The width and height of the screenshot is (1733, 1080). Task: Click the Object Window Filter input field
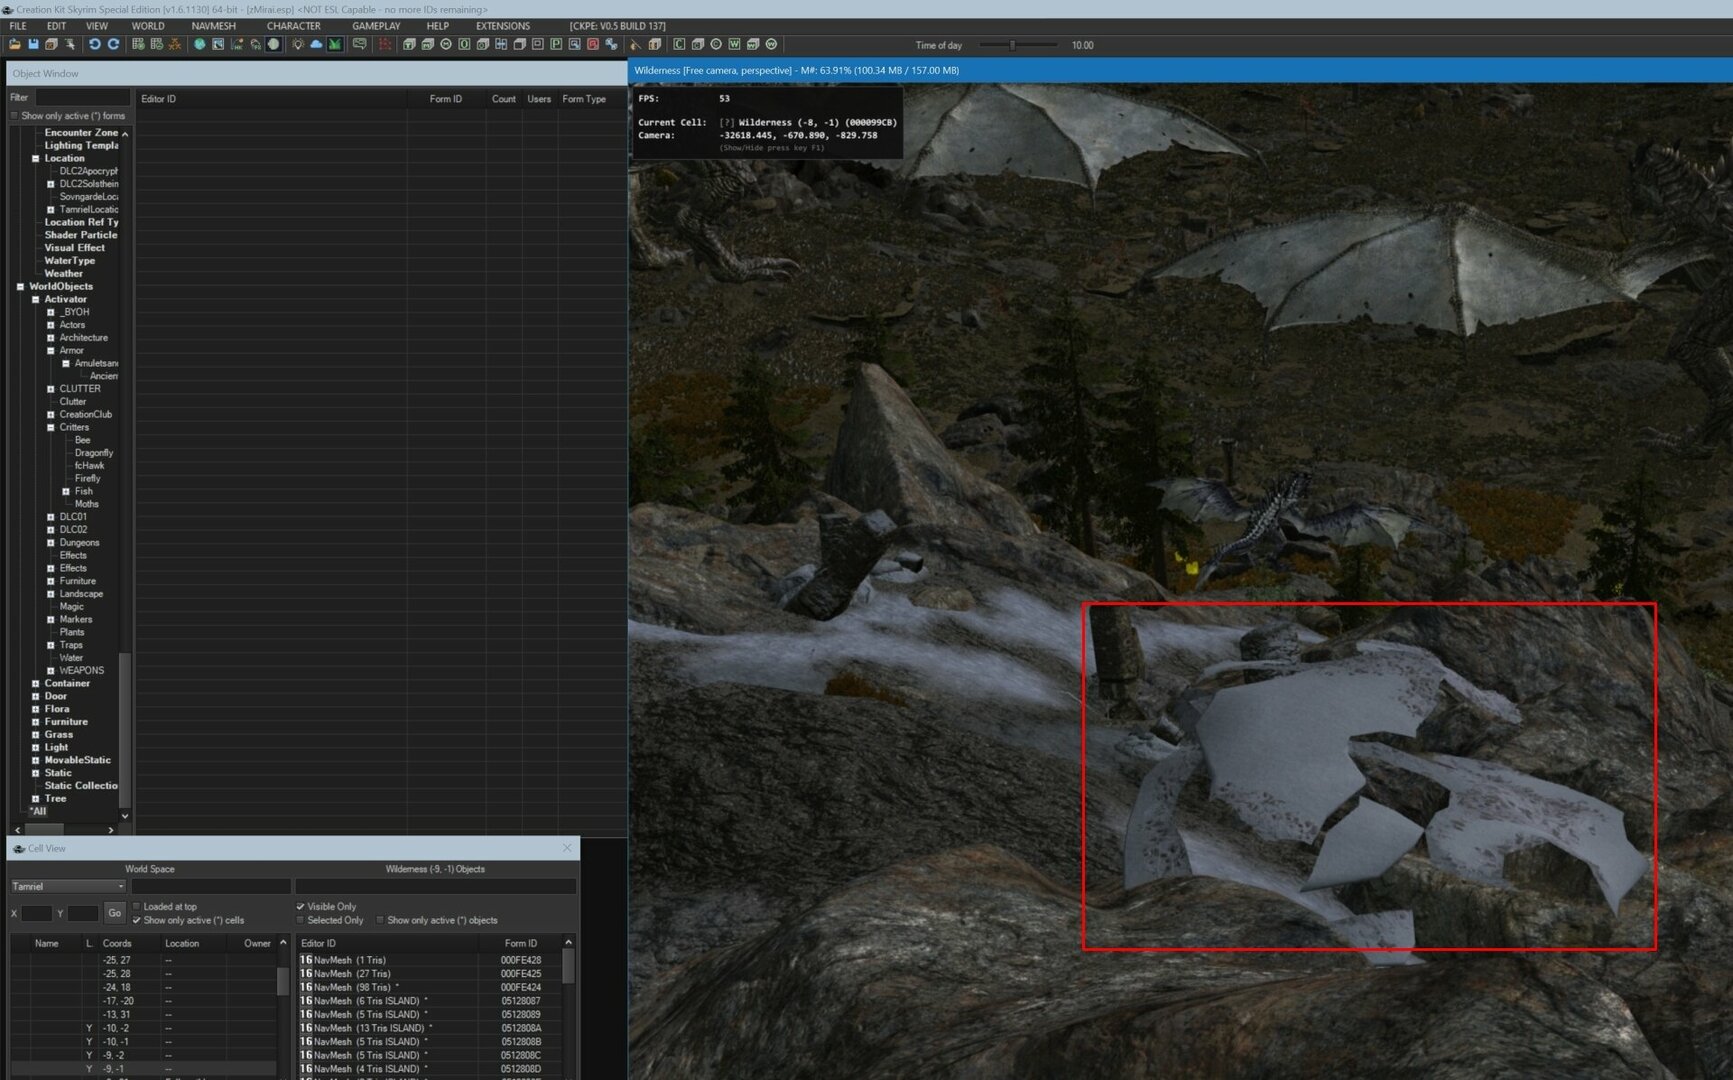pyautogui.click(x=82, y=98)
